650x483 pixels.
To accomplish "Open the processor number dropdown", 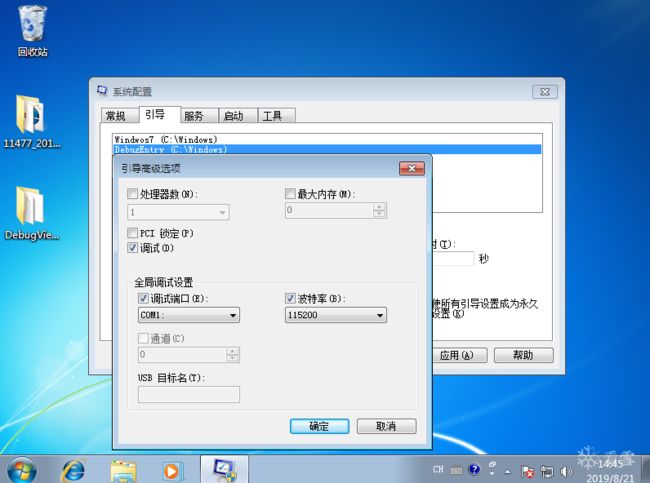I will coord(178,212).
